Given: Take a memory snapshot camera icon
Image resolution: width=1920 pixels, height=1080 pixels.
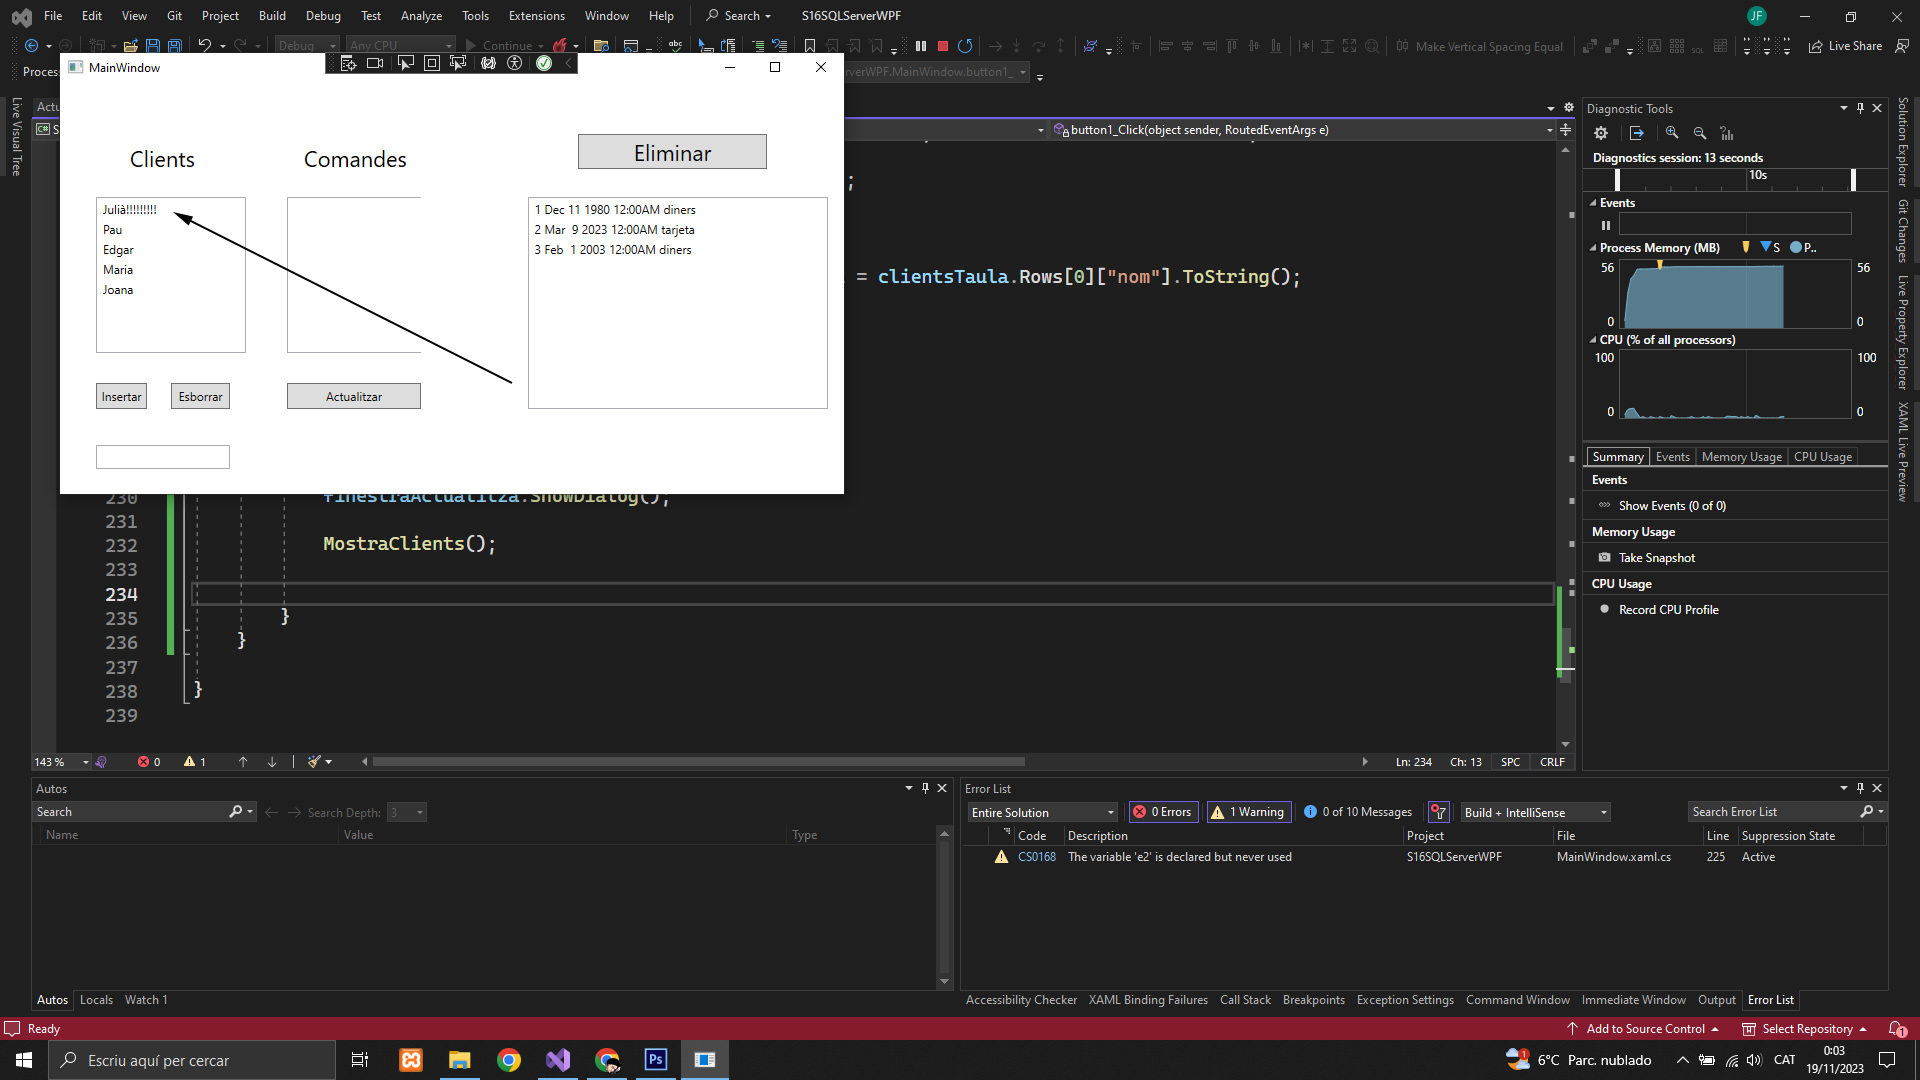Looking at the screenshot, I should coord(1605,558).
